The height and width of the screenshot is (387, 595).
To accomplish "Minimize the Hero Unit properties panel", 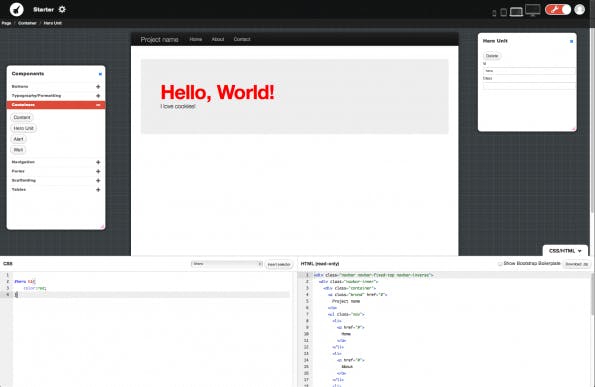I will [571, 41].
